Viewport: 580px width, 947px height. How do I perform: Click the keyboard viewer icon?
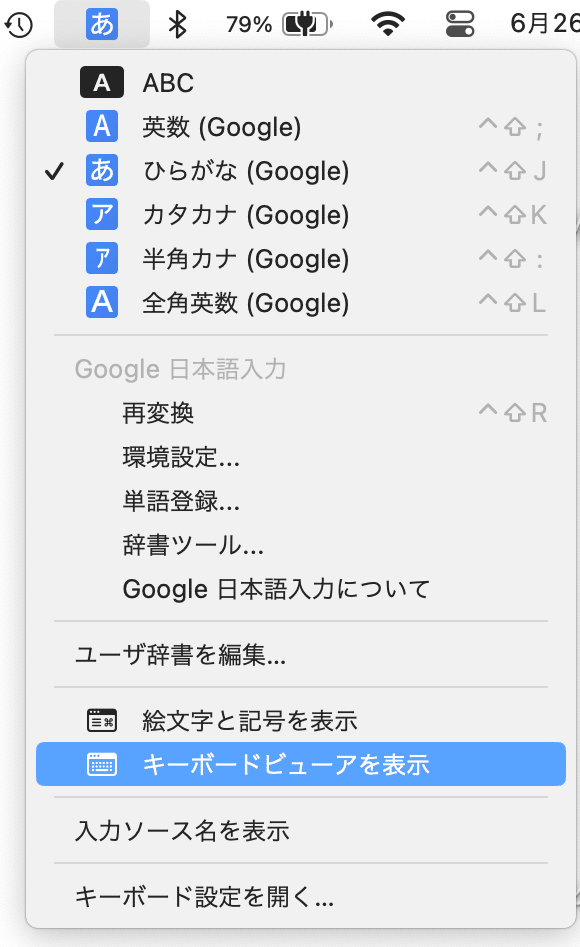[102, 765]
